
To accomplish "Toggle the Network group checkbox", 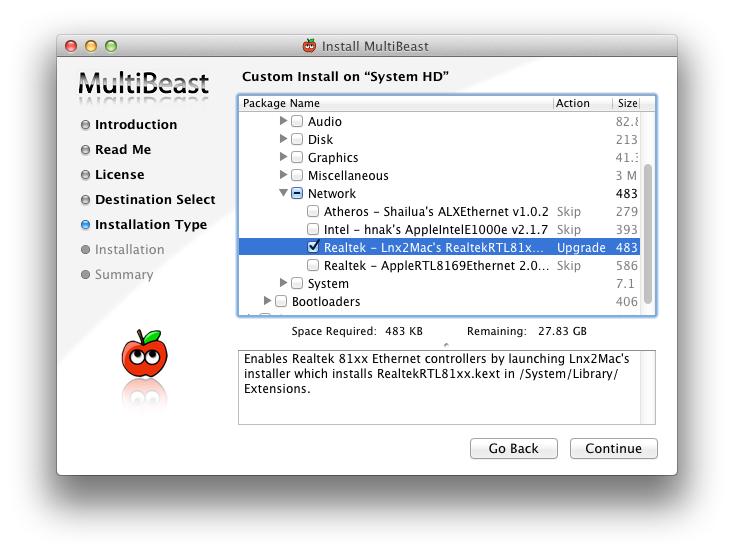I will click(297, 193).
